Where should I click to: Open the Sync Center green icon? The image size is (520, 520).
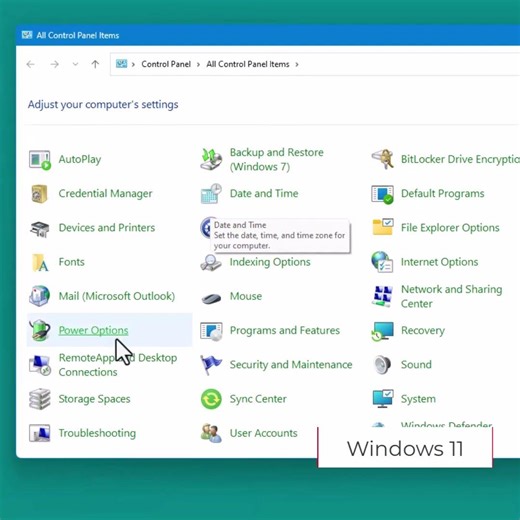tap(211, 399)
